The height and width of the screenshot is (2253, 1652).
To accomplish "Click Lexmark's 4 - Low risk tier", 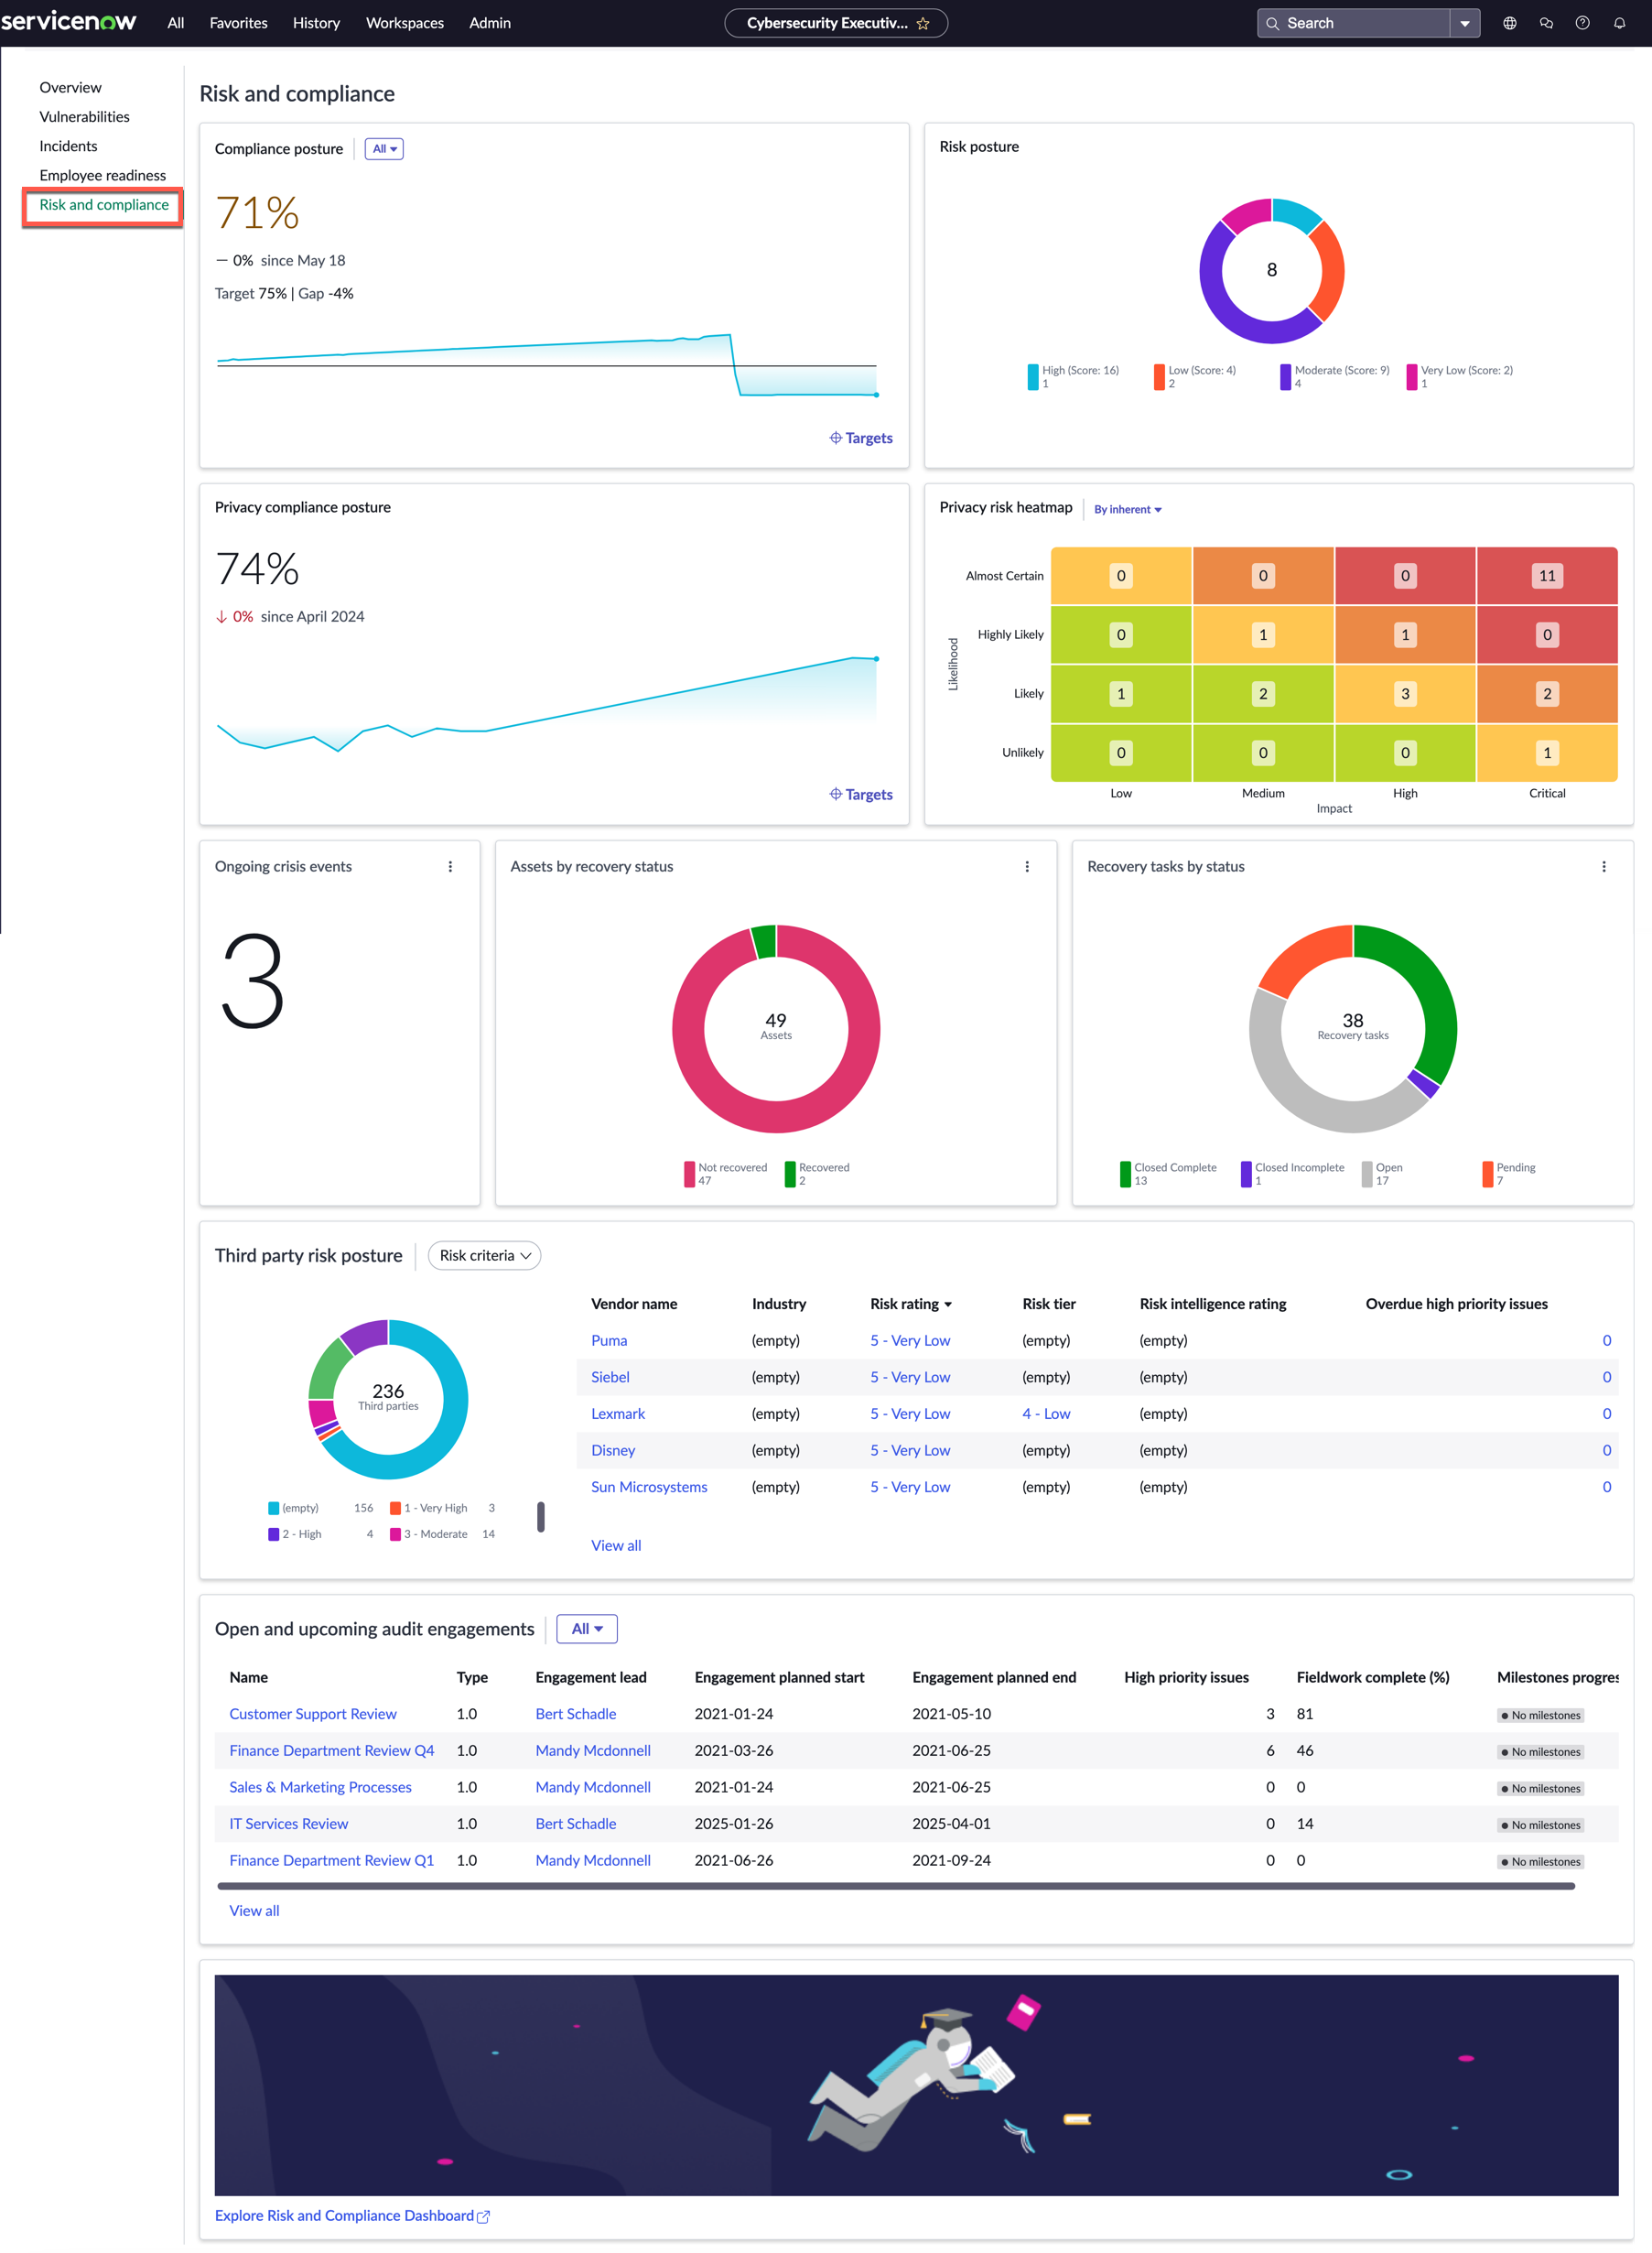I will click(x=1046, y=1413).
